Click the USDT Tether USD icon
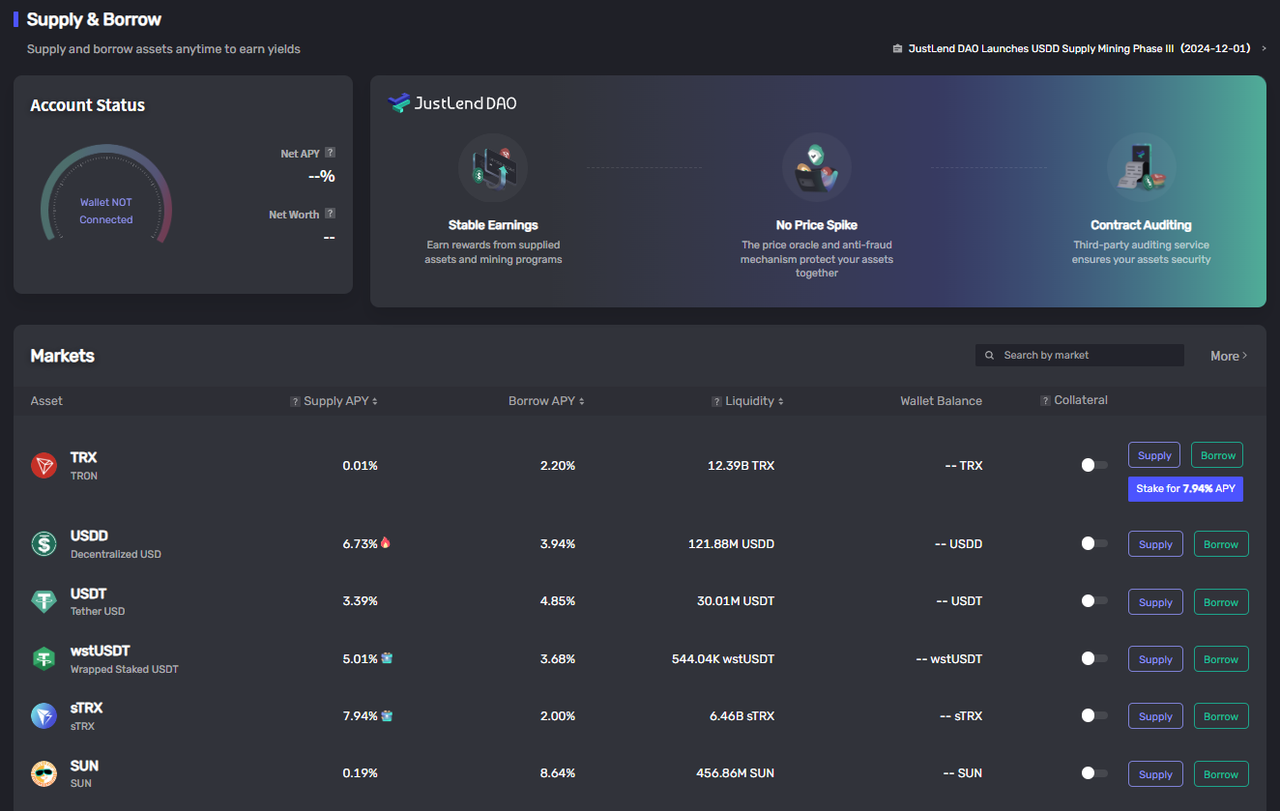Image resolution: width=1280 pixels, height=811 pixels. coord(43,601)
